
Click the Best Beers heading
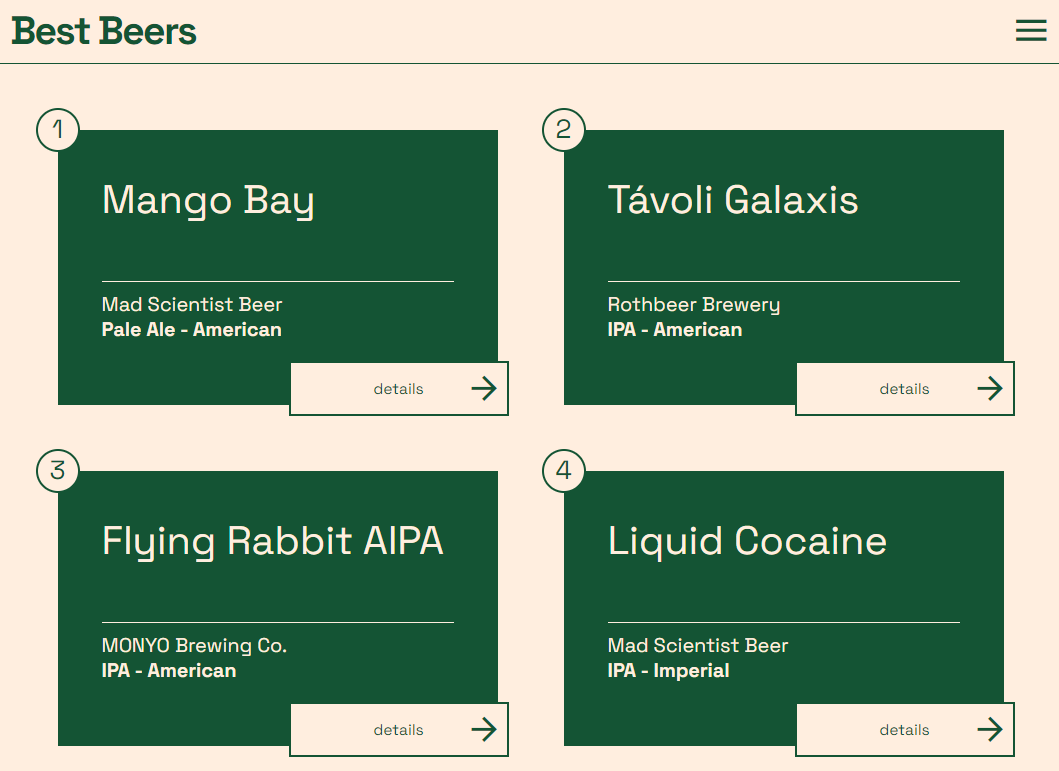(104, 31)
